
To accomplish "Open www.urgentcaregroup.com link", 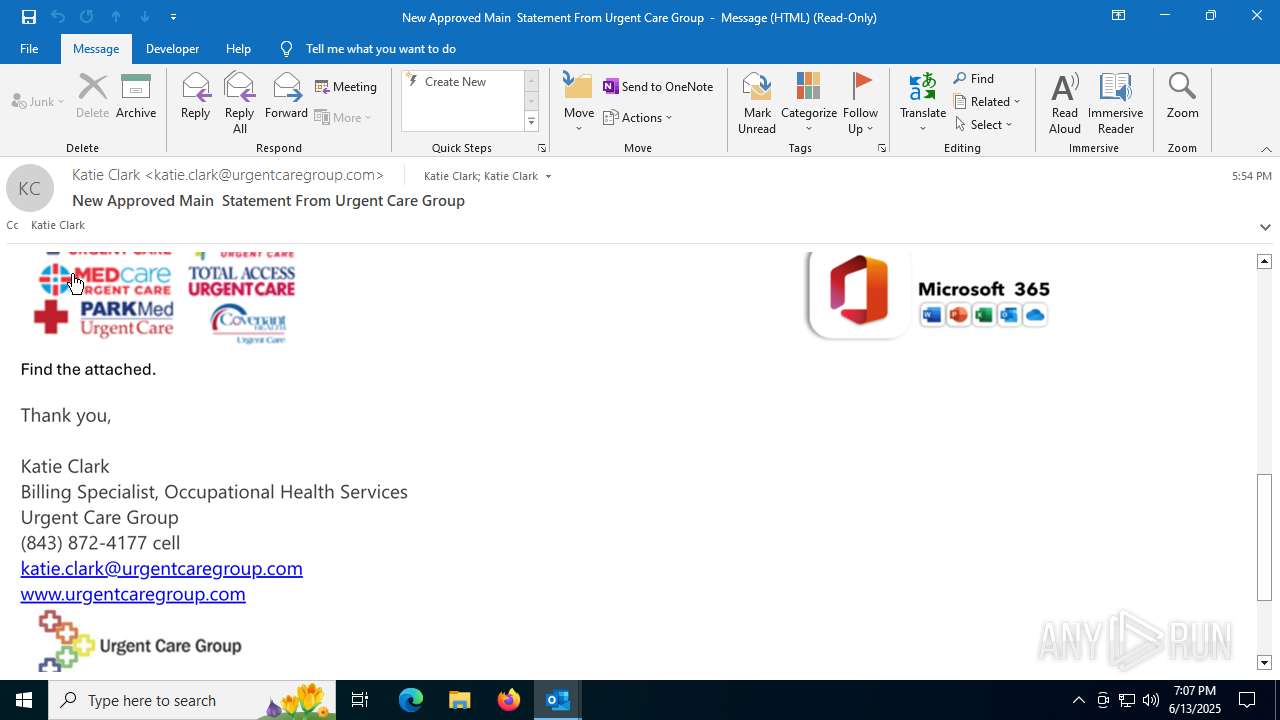I will tap(133, 594).
